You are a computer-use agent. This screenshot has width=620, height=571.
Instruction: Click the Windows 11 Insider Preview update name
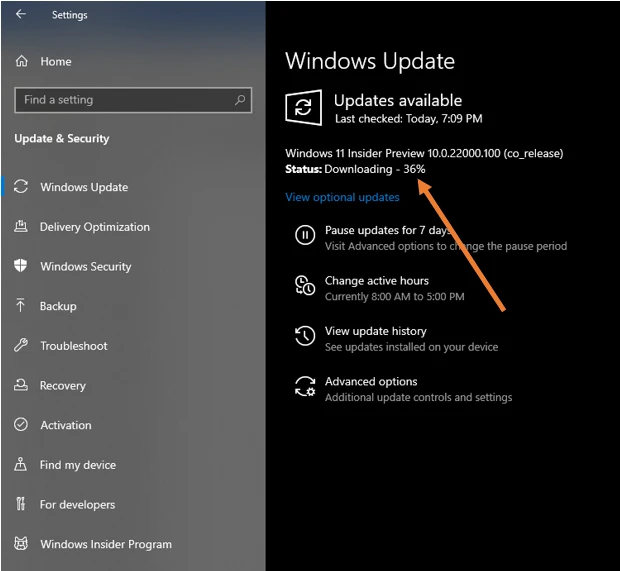click(424, 153)
